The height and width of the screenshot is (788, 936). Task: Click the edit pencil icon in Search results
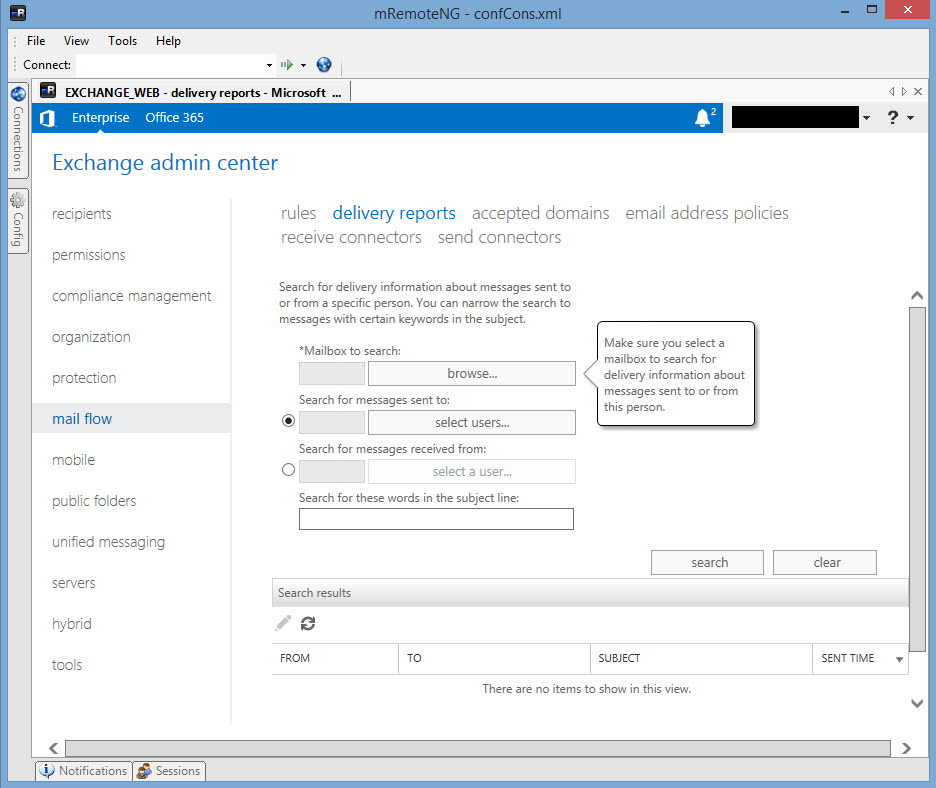283,623
